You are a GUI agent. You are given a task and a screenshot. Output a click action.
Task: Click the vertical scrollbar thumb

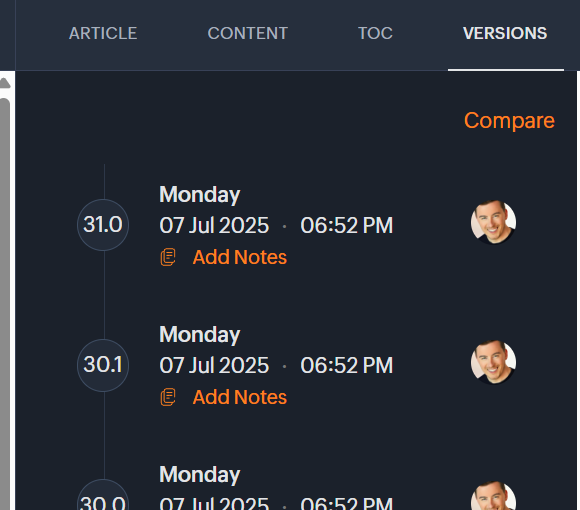coord(5,304)
